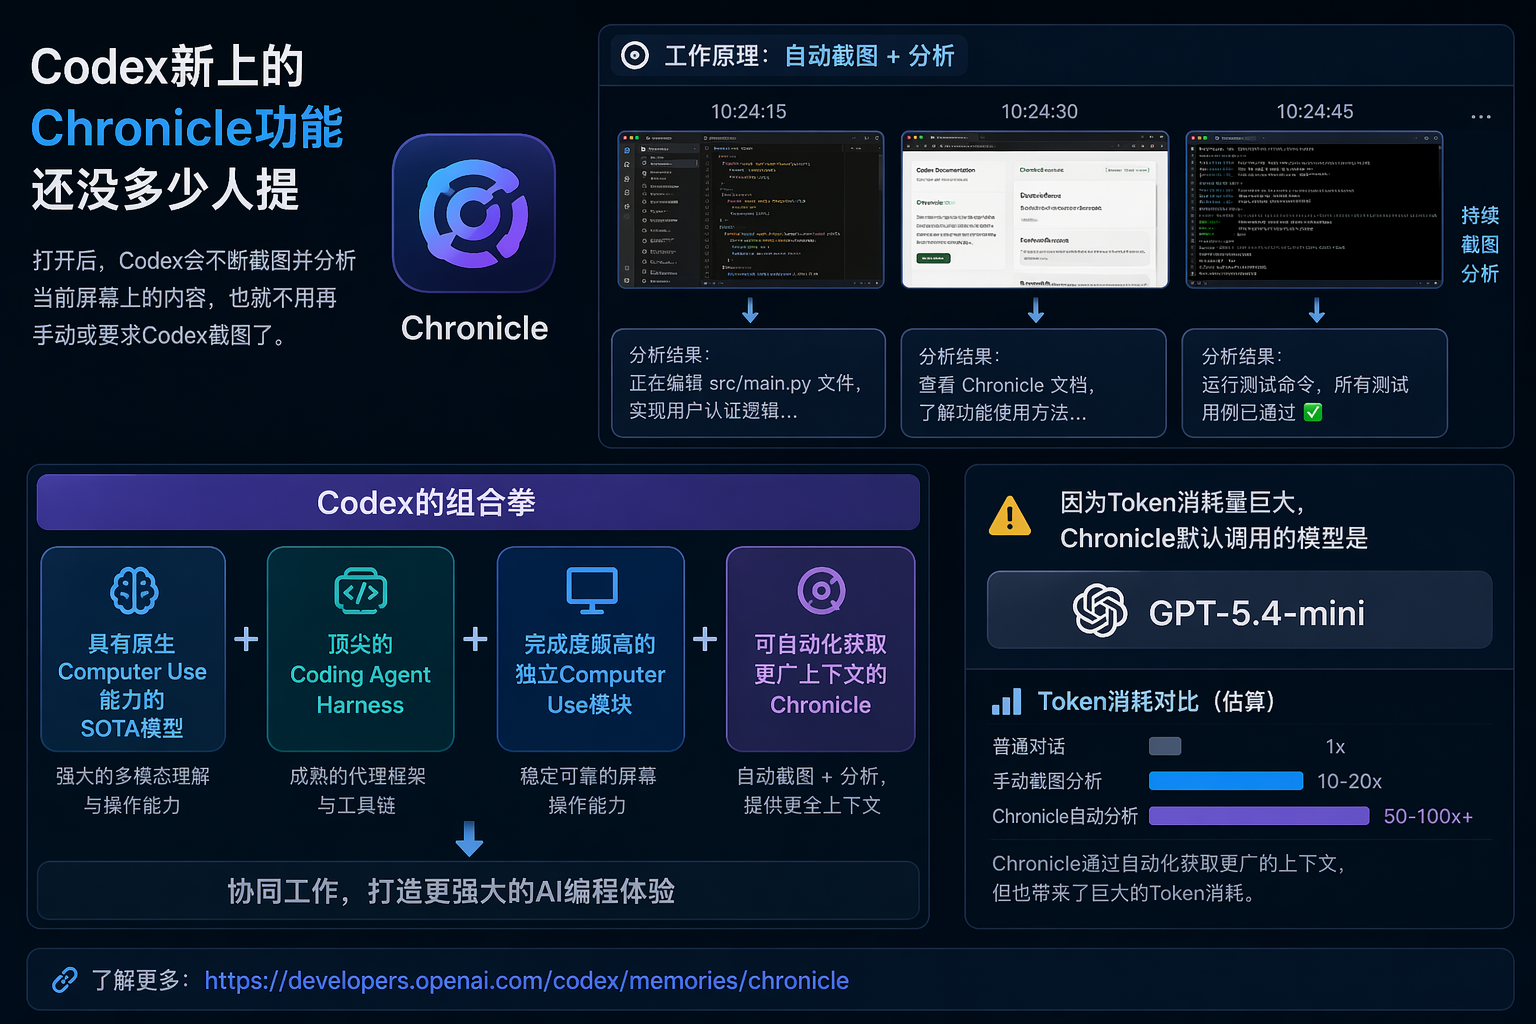
Task: Click the 10:24:15 timestamp
Action: coord(749,111)
